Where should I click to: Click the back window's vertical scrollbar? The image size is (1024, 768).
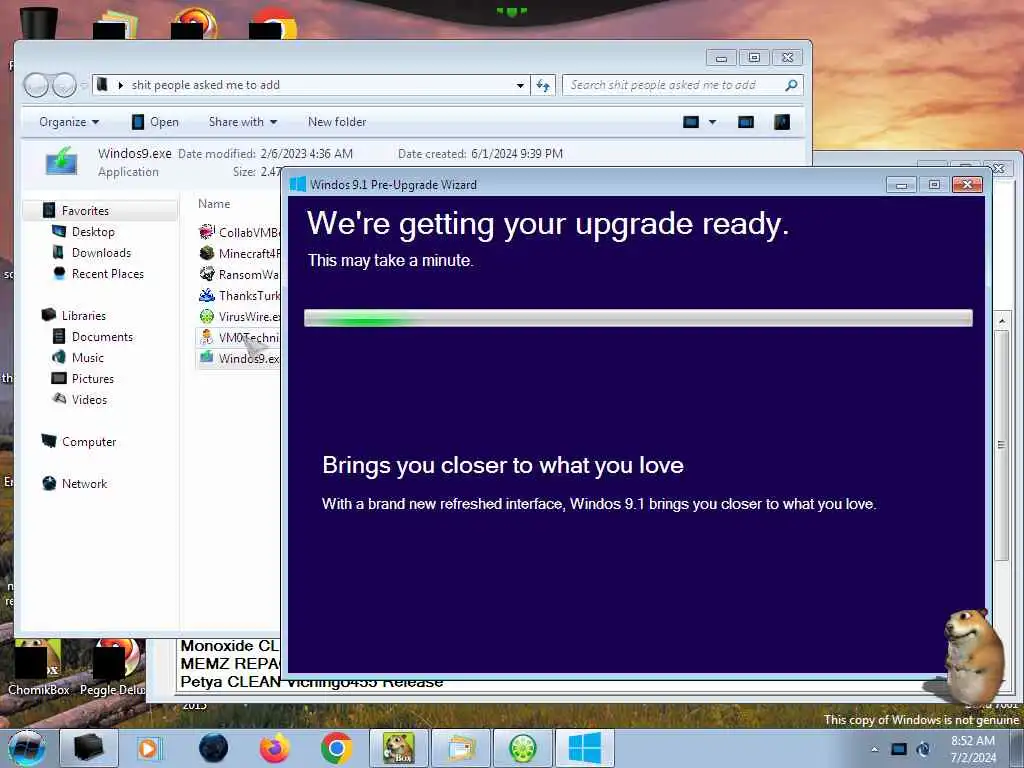click(1002, 444)
